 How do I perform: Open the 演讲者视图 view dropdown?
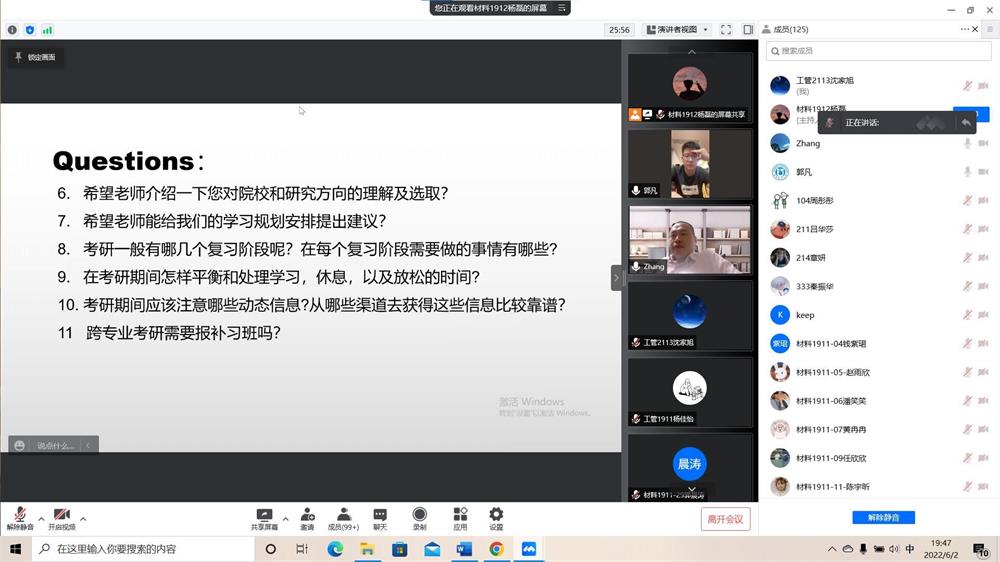tap(677, 30)
